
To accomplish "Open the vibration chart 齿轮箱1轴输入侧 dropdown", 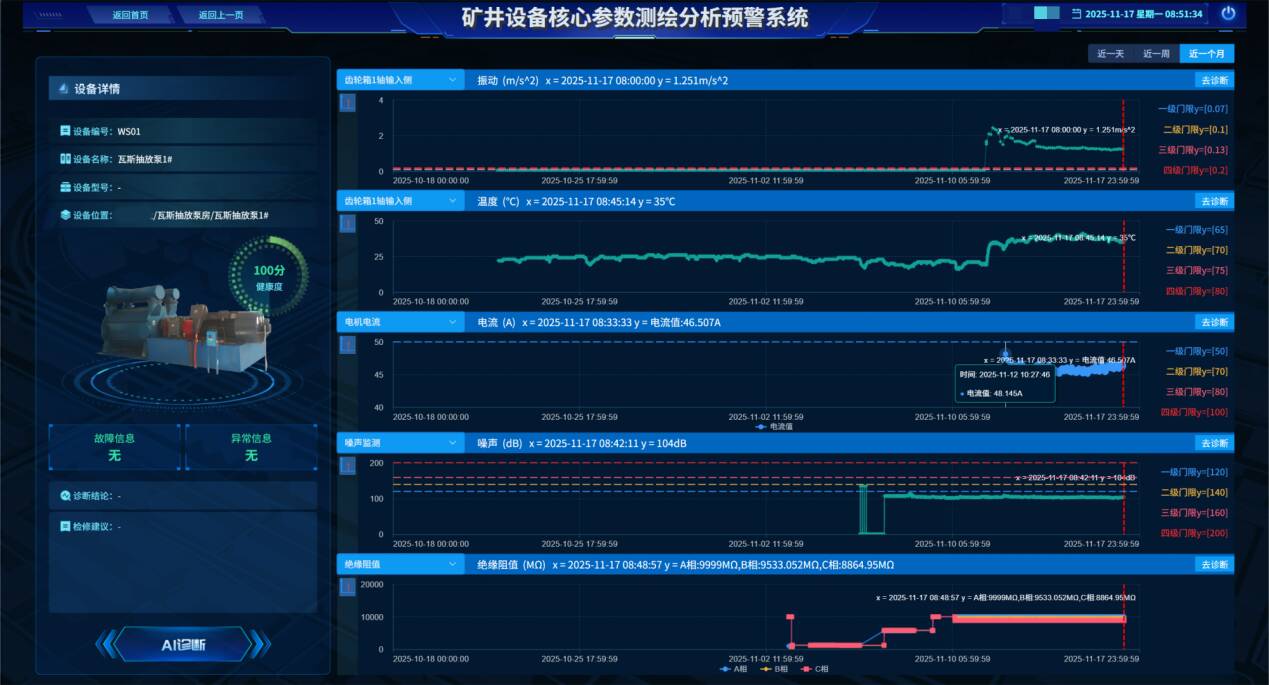I will click(x=400, y=80).
